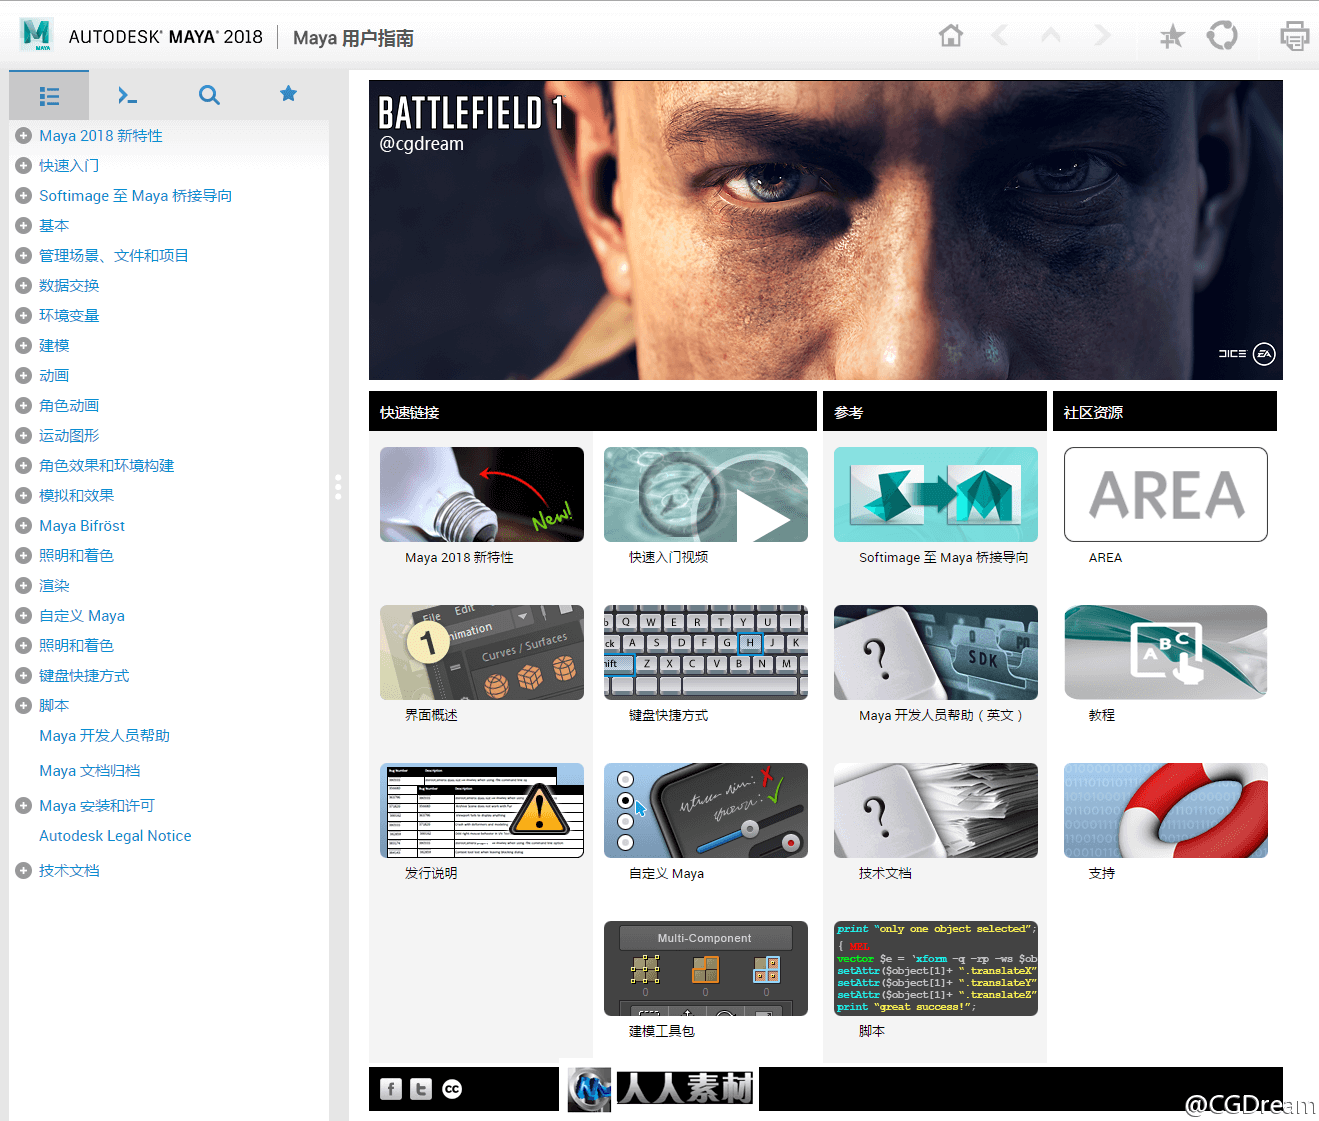Go back with the left arrow icon
The height and width of the screenshot is (1121, 1319).
pos(999,36)
